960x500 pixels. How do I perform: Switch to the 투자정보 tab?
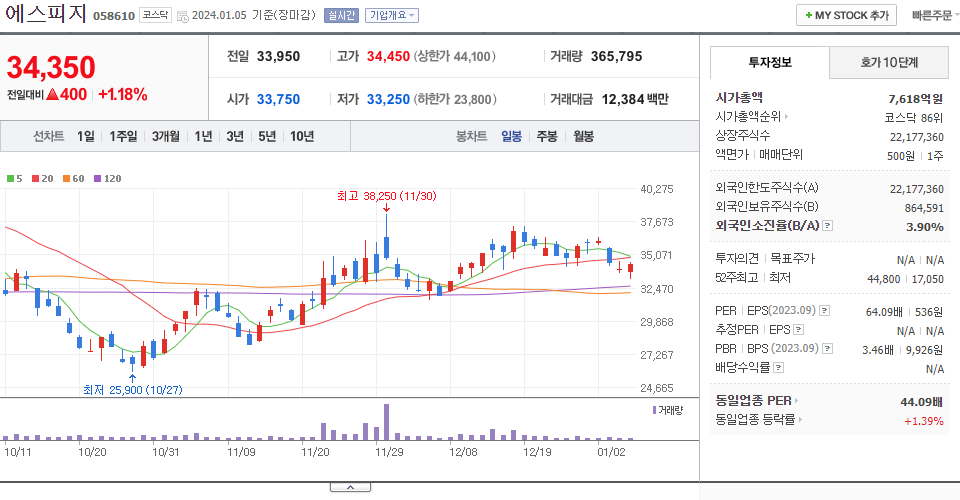[x=770, y=62]
